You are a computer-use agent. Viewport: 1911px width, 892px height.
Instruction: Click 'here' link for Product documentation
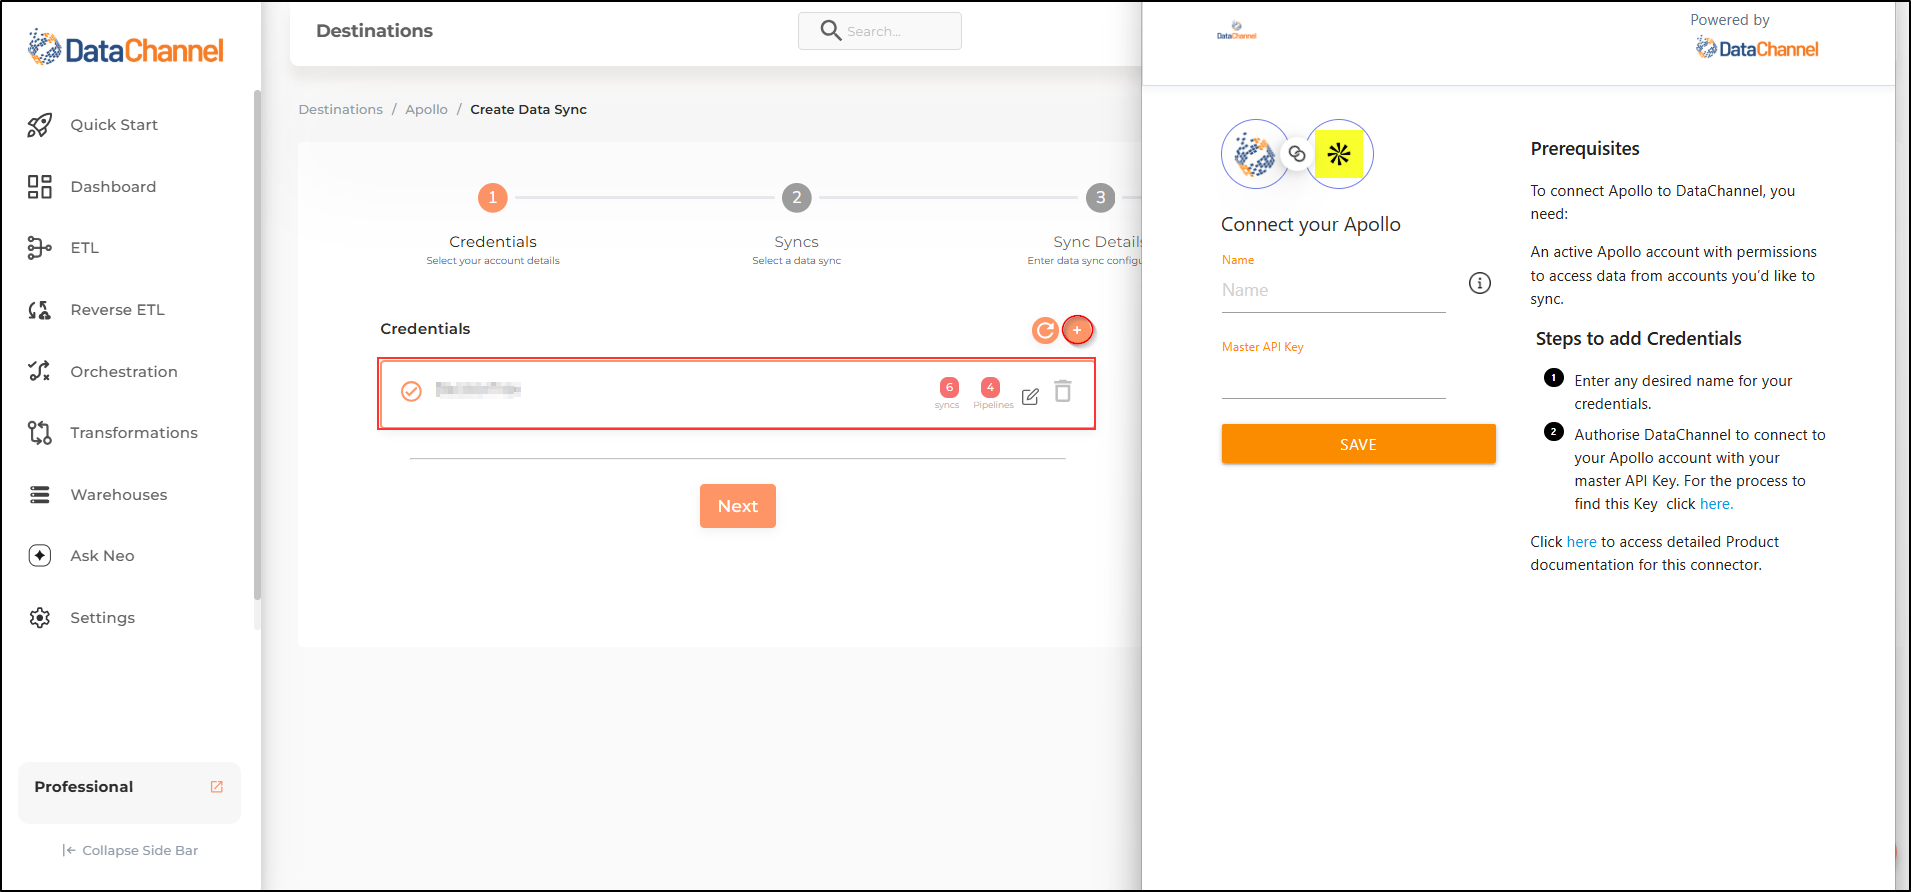click(x=1581, y=542)
